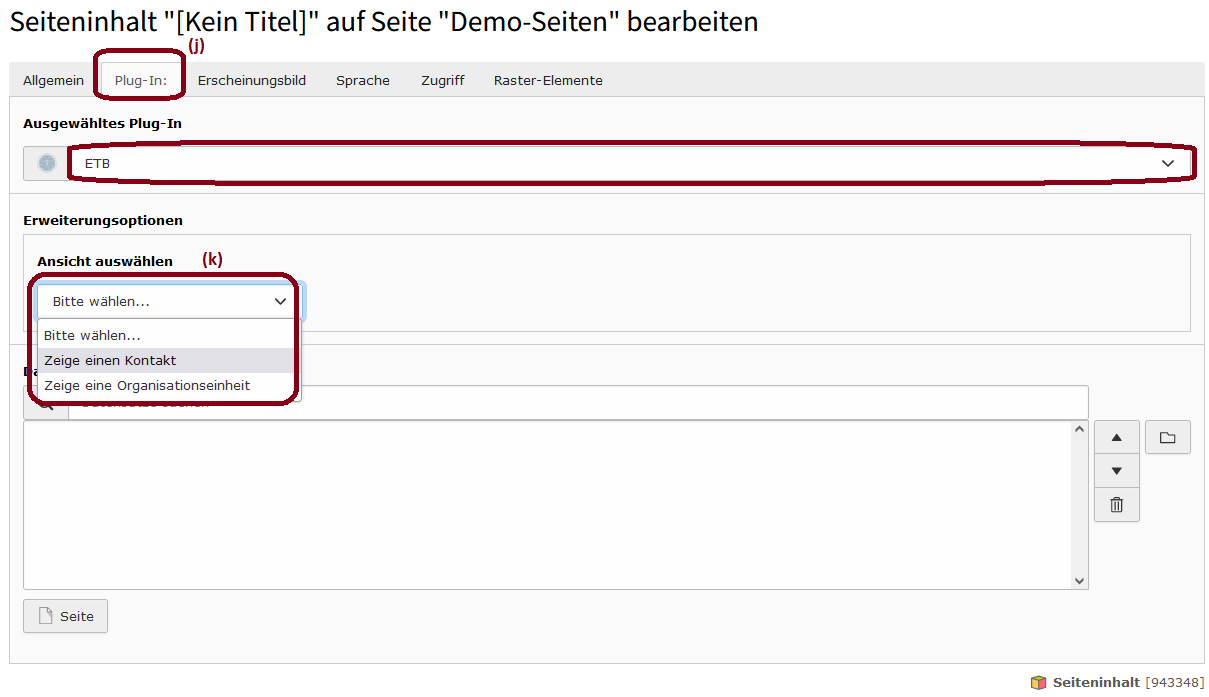This screenshot has height=697, width=1209.
Task: Click the record list scrollbar down arrow
Action: pos(1079,580)
